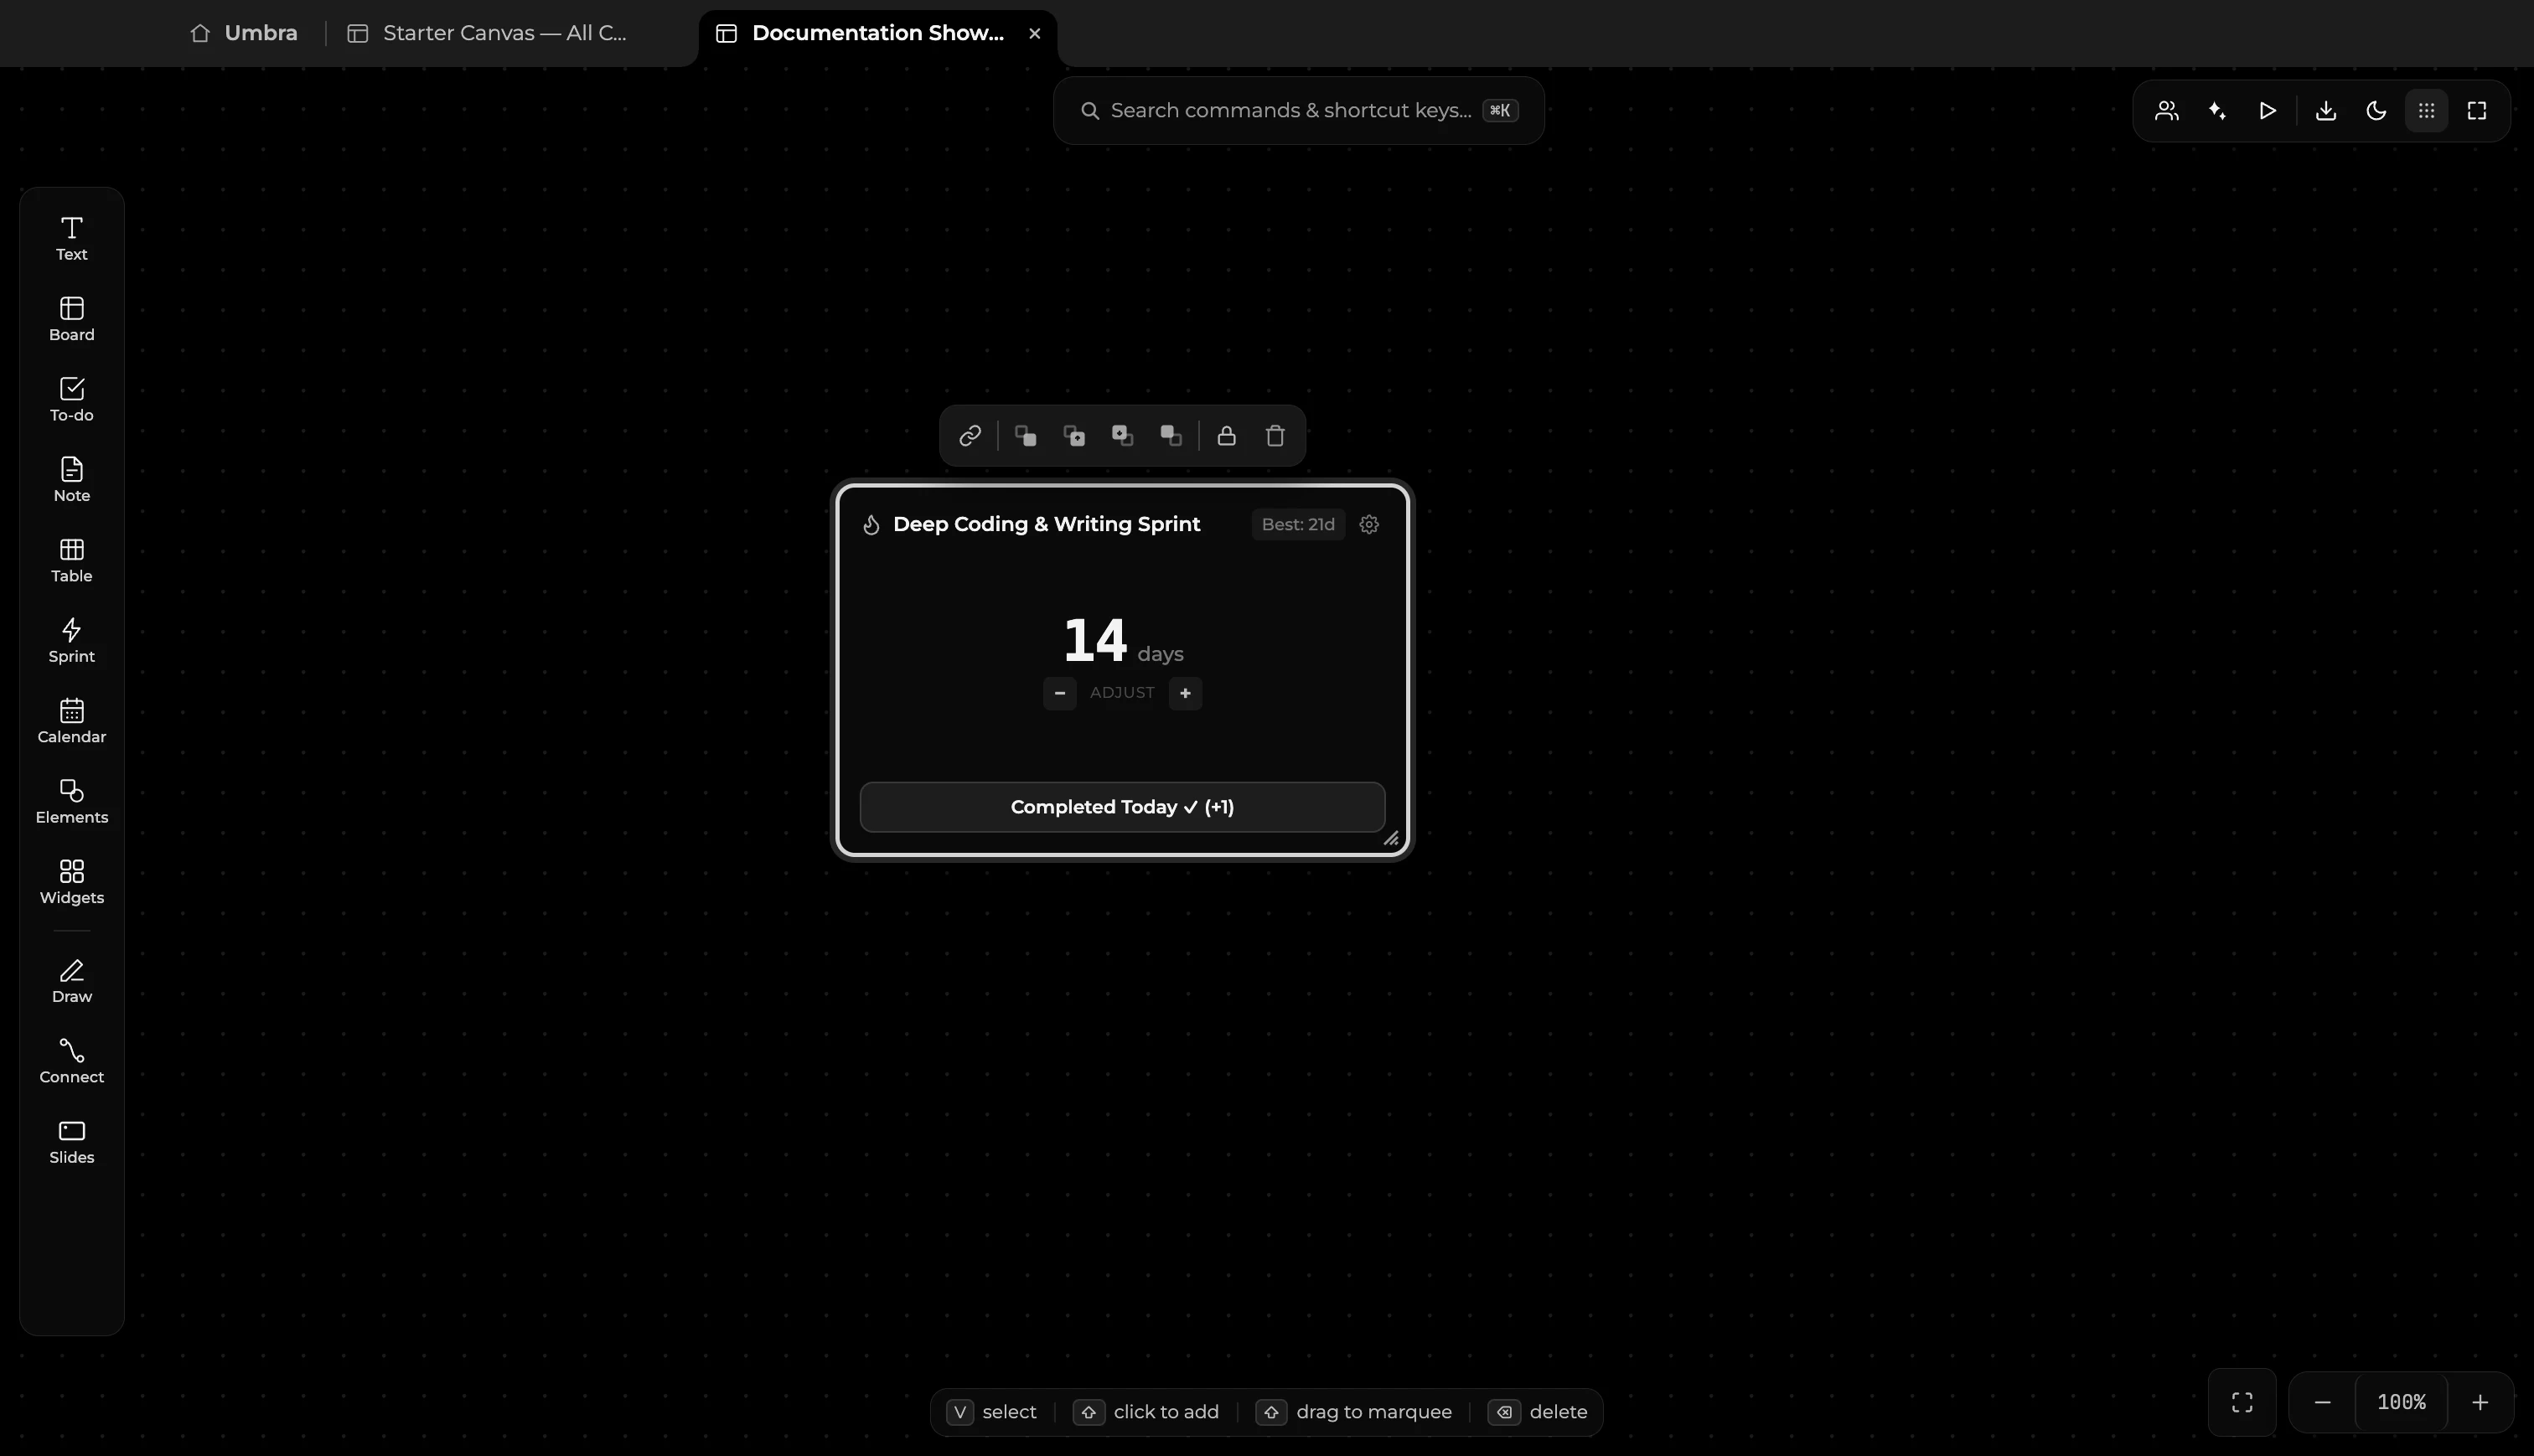The image size is (2534, 1456).
Task: Toggle dark mode moon icon
Action: [x=2376, y=111]
